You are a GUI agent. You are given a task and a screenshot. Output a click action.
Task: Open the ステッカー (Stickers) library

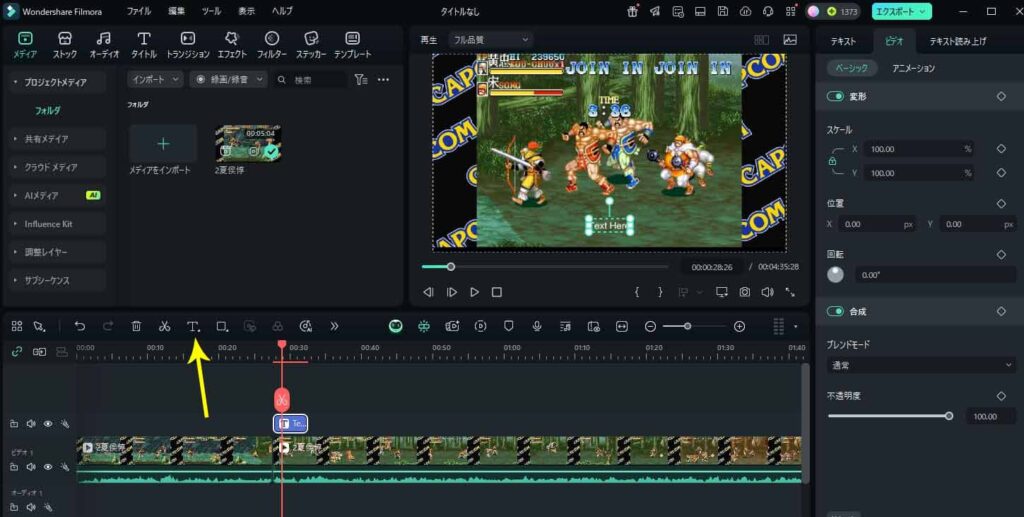pyautogui.click(x=312, y=45)
